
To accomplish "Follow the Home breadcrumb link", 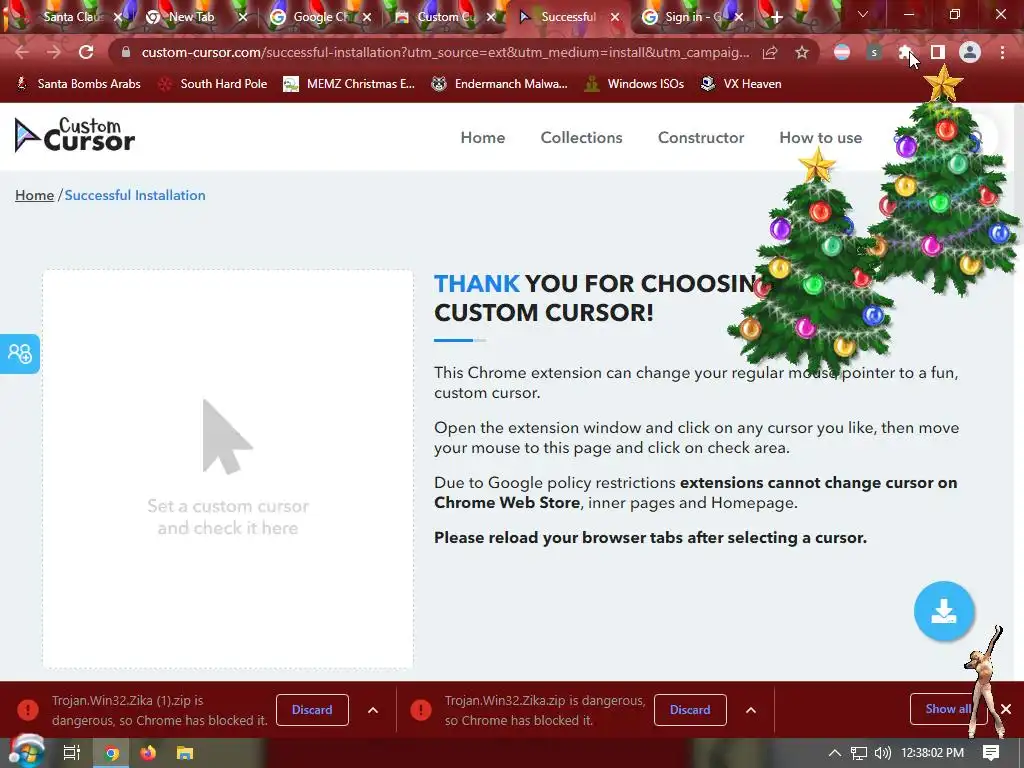I will pyautogui.click(x=35, y=195).
